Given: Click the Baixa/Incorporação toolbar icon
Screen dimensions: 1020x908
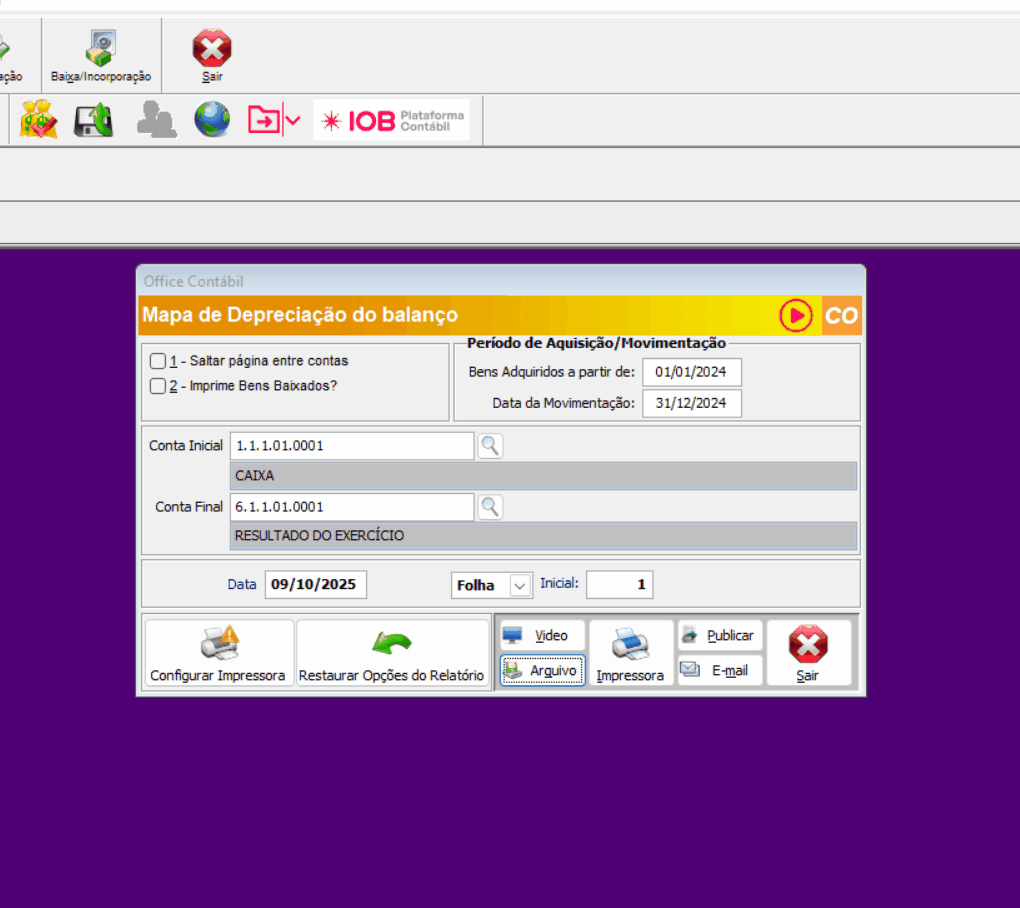Looking at the screenshot, I should 101,55.
